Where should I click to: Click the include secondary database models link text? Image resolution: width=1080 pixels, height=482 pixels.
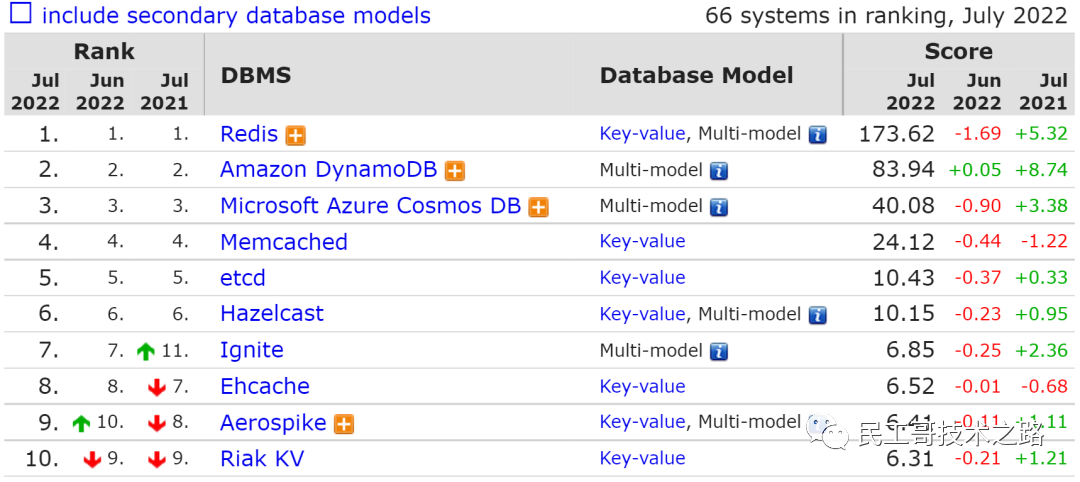236,16
